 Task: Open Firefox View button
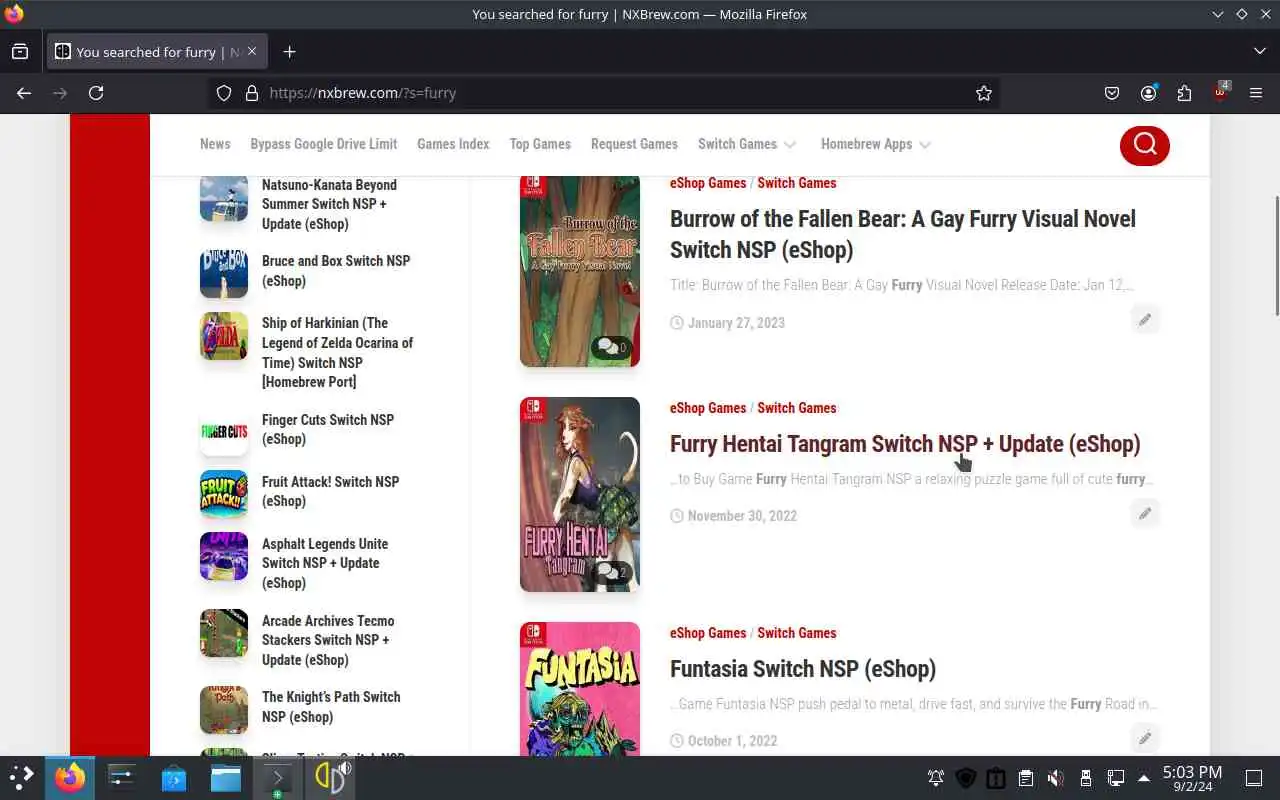coord(20,52)
